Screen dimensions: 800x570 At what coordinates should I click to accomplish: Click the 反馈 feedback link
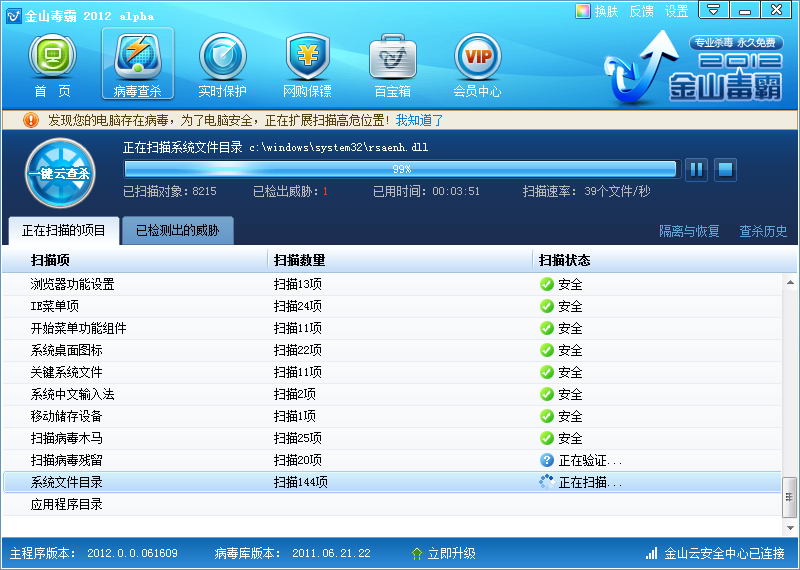point(641,11)
